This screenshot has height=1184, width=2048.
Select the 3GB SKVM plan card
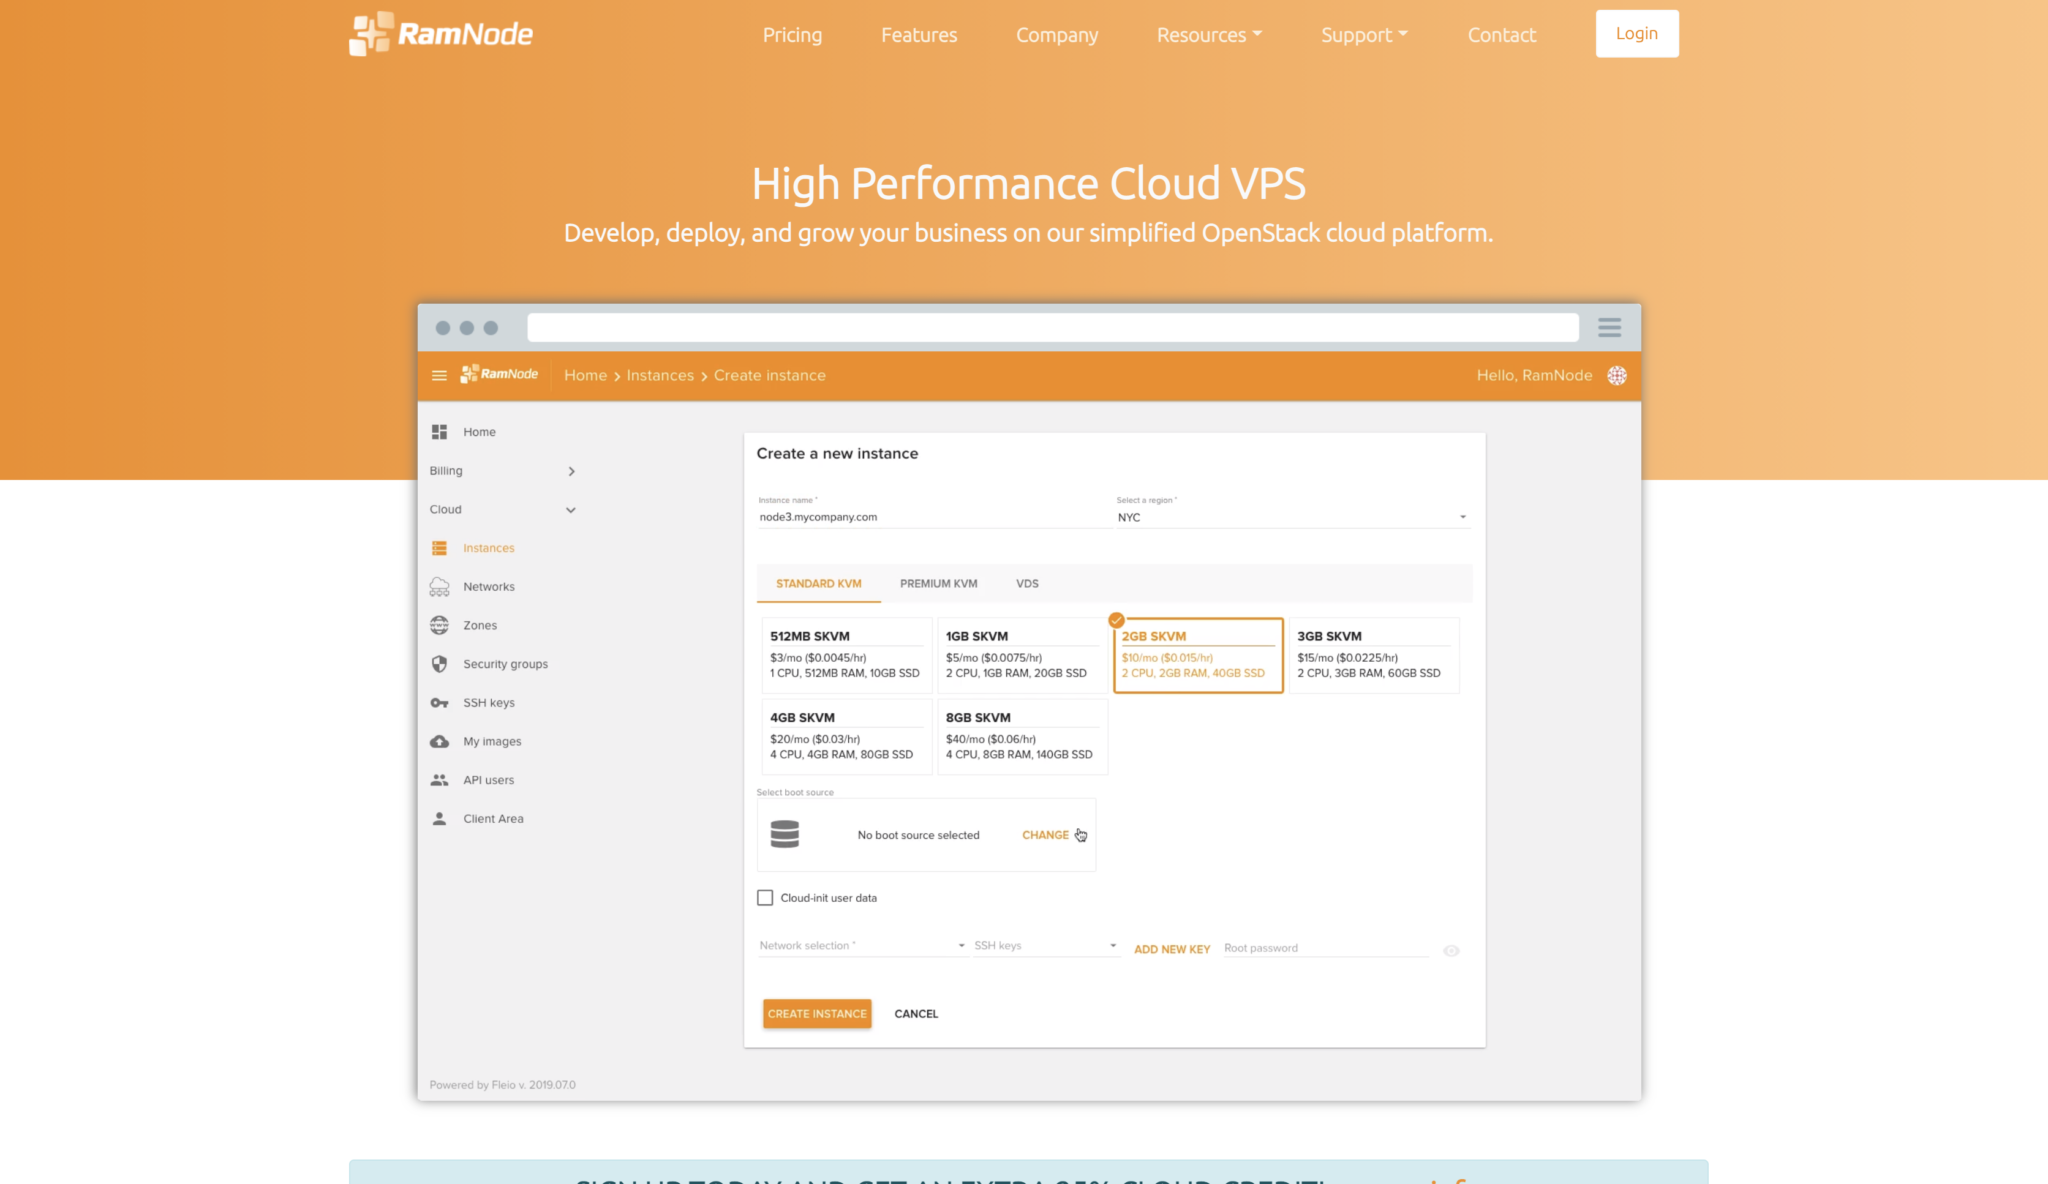(1373, 655)
